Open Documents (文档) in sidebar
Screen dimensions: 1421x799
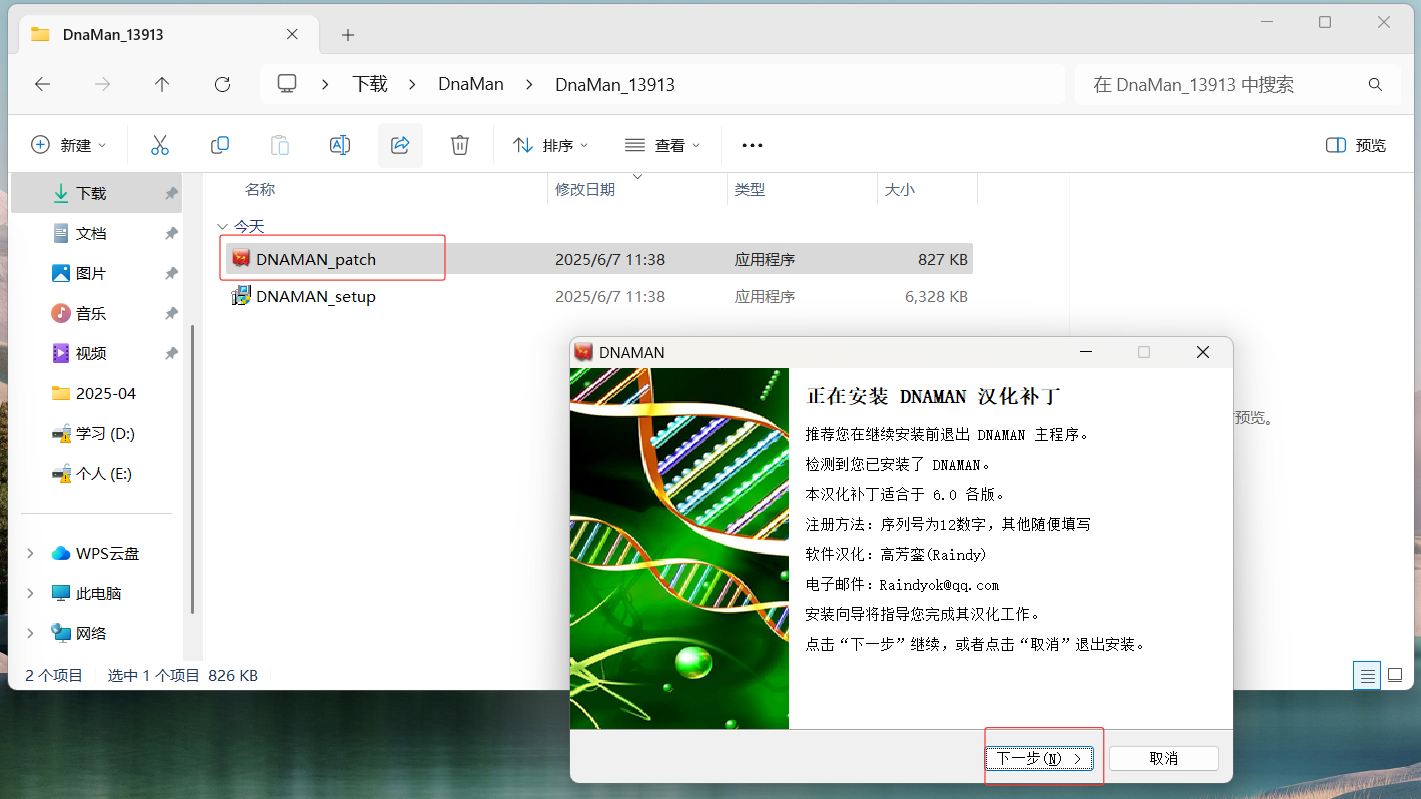(x=97, y=233)
